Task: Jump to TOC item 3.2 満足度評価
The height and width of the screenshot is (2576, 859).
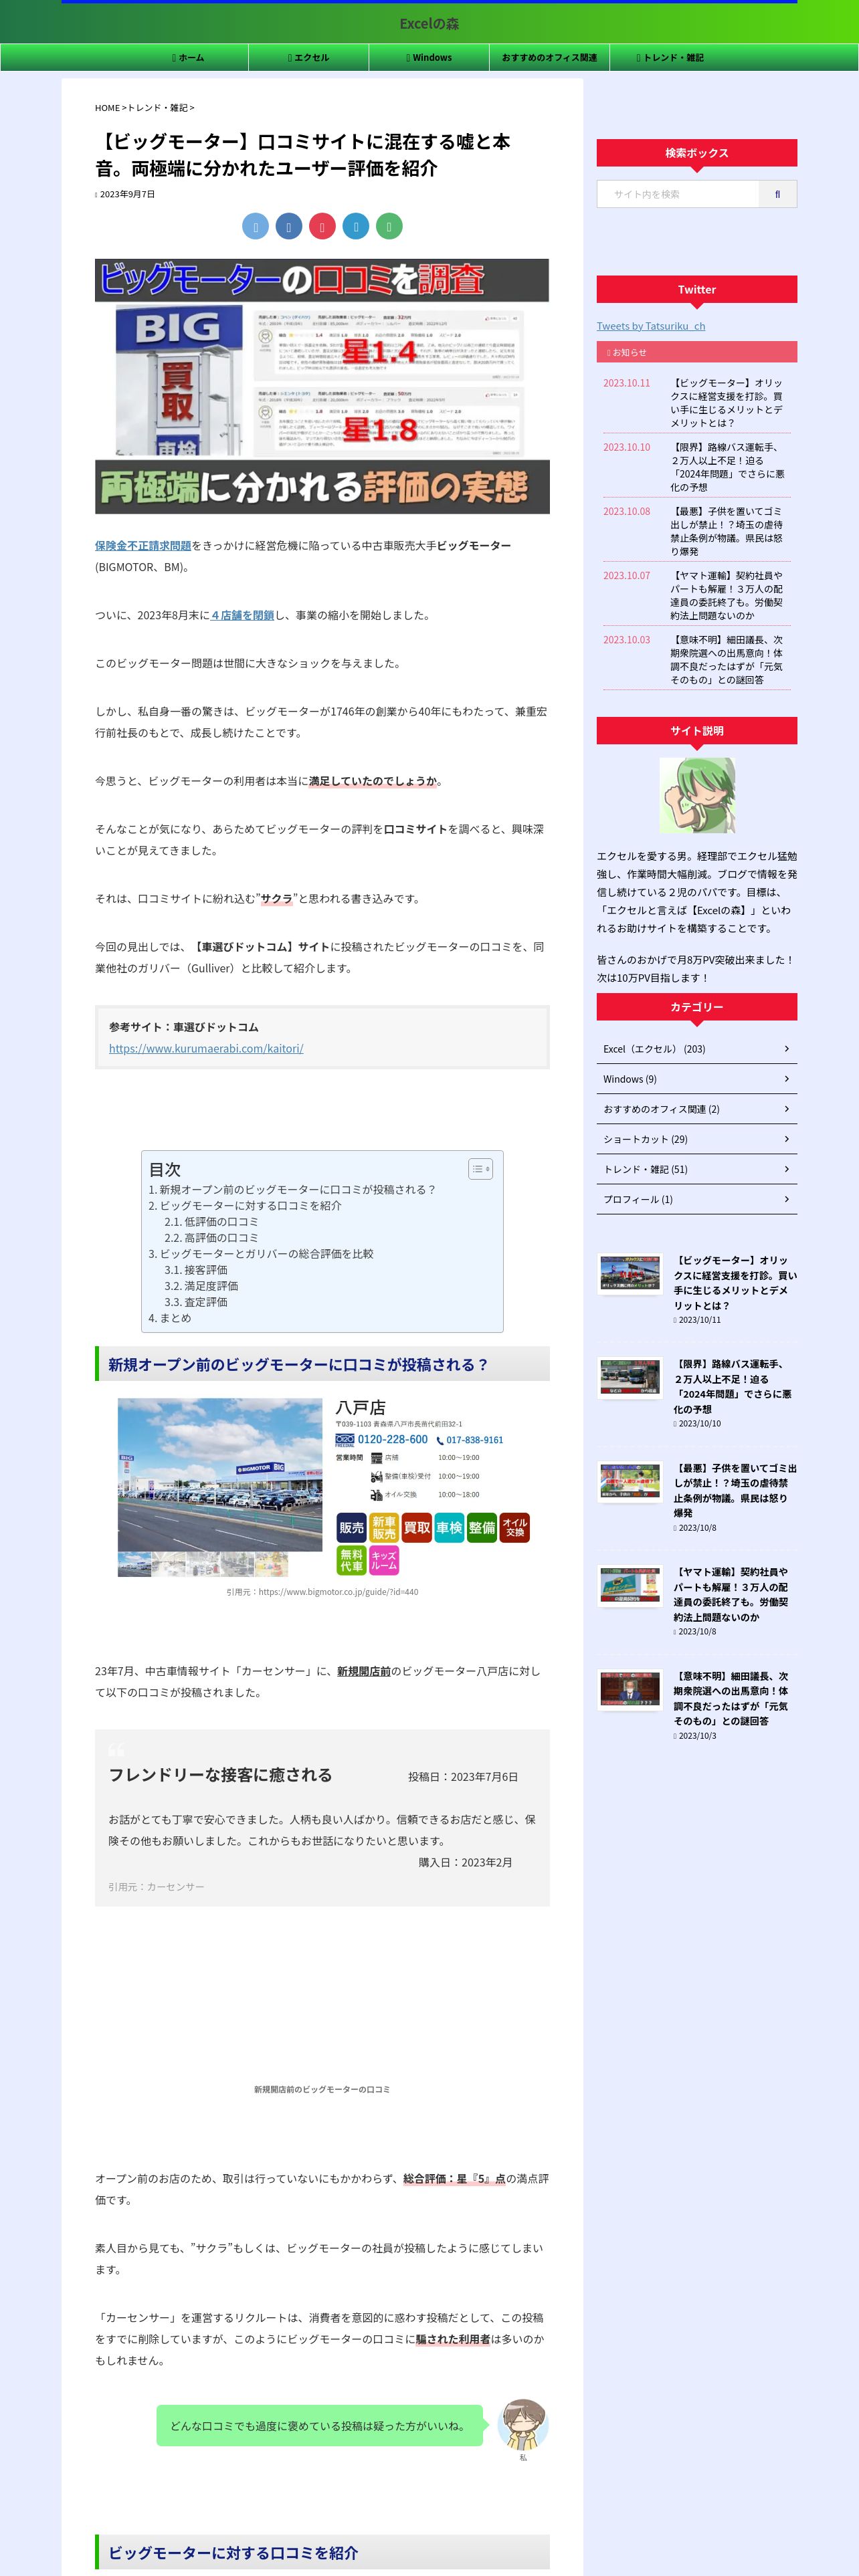Action: click(x=201, y=1286)
